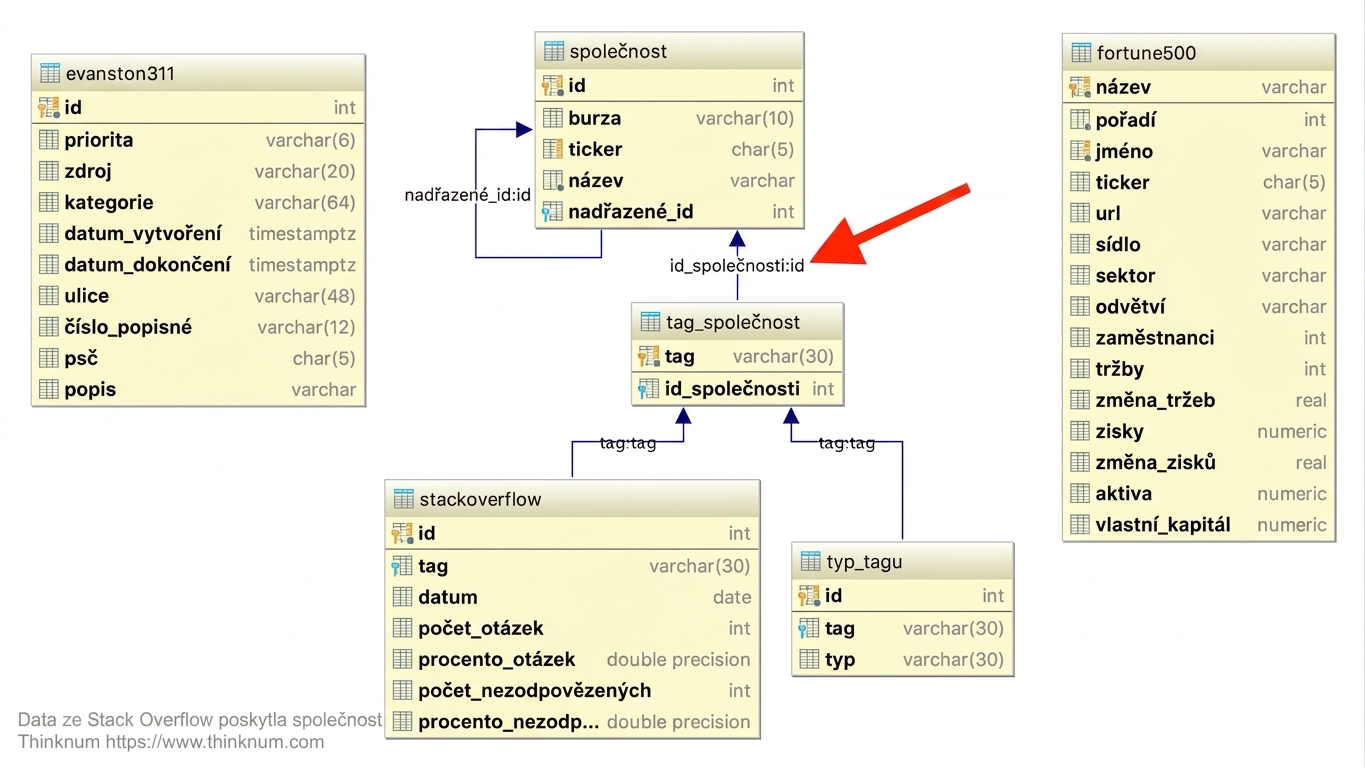Click the column icon beside typ in typ_tagu
Image resolution: width=1365 pixels, height=768 pixels.
click(x=810, y=660)
